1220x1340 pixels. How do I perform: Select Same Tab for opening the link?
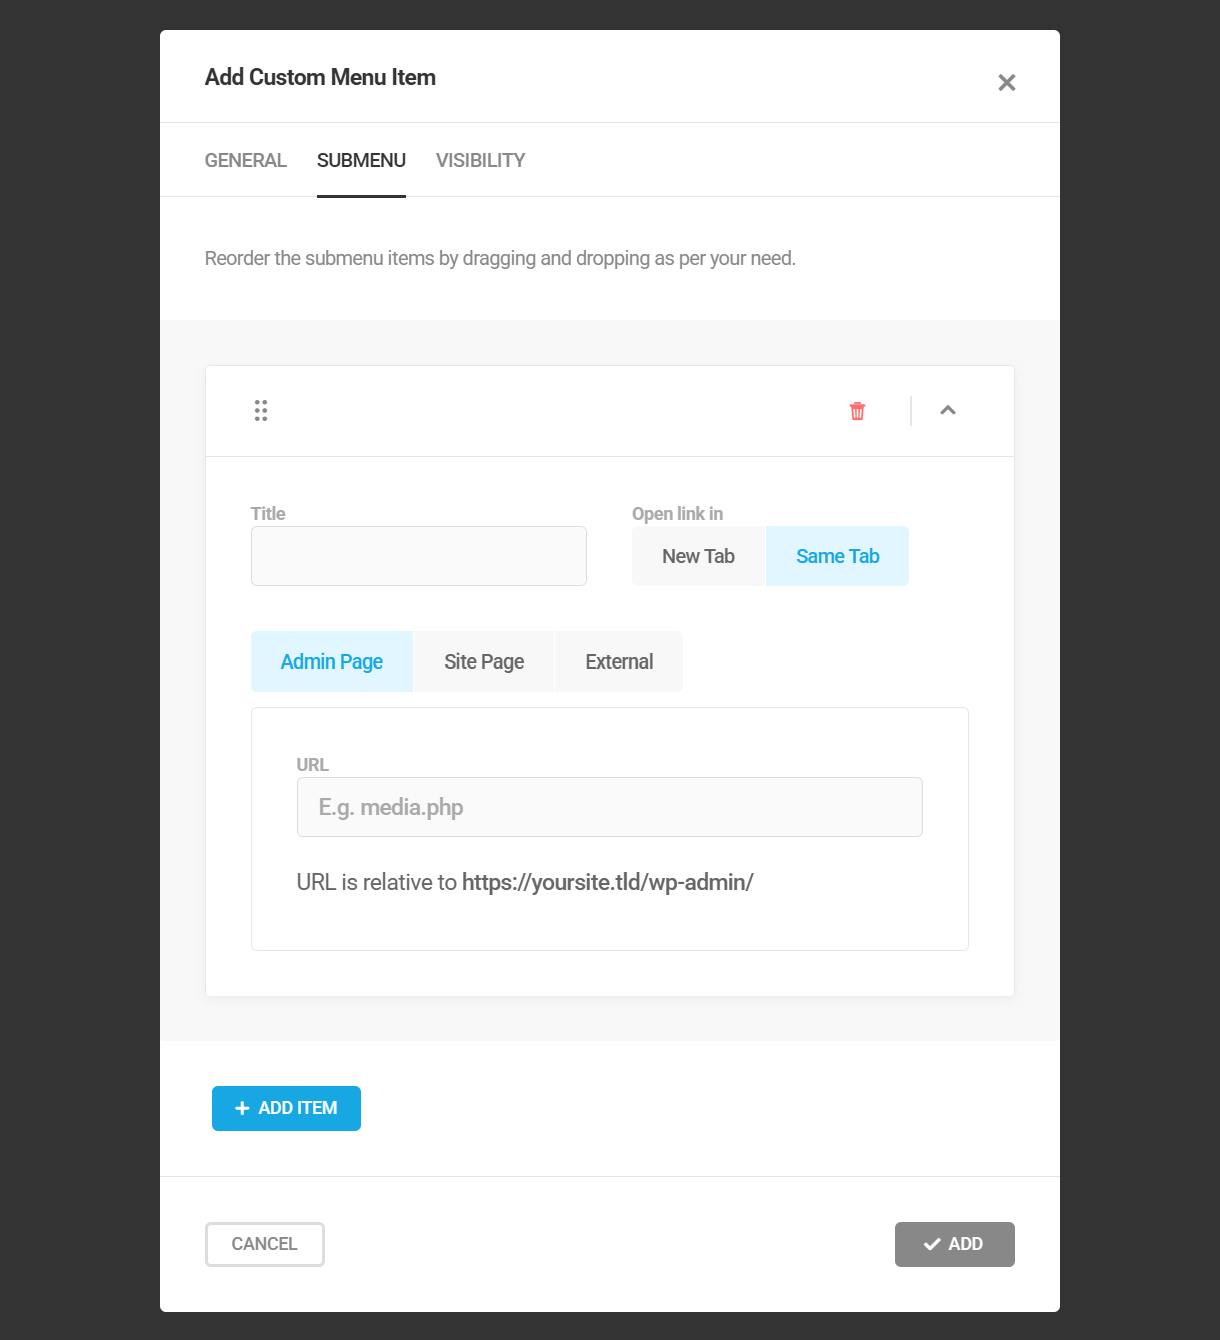[x=837, y=555]
